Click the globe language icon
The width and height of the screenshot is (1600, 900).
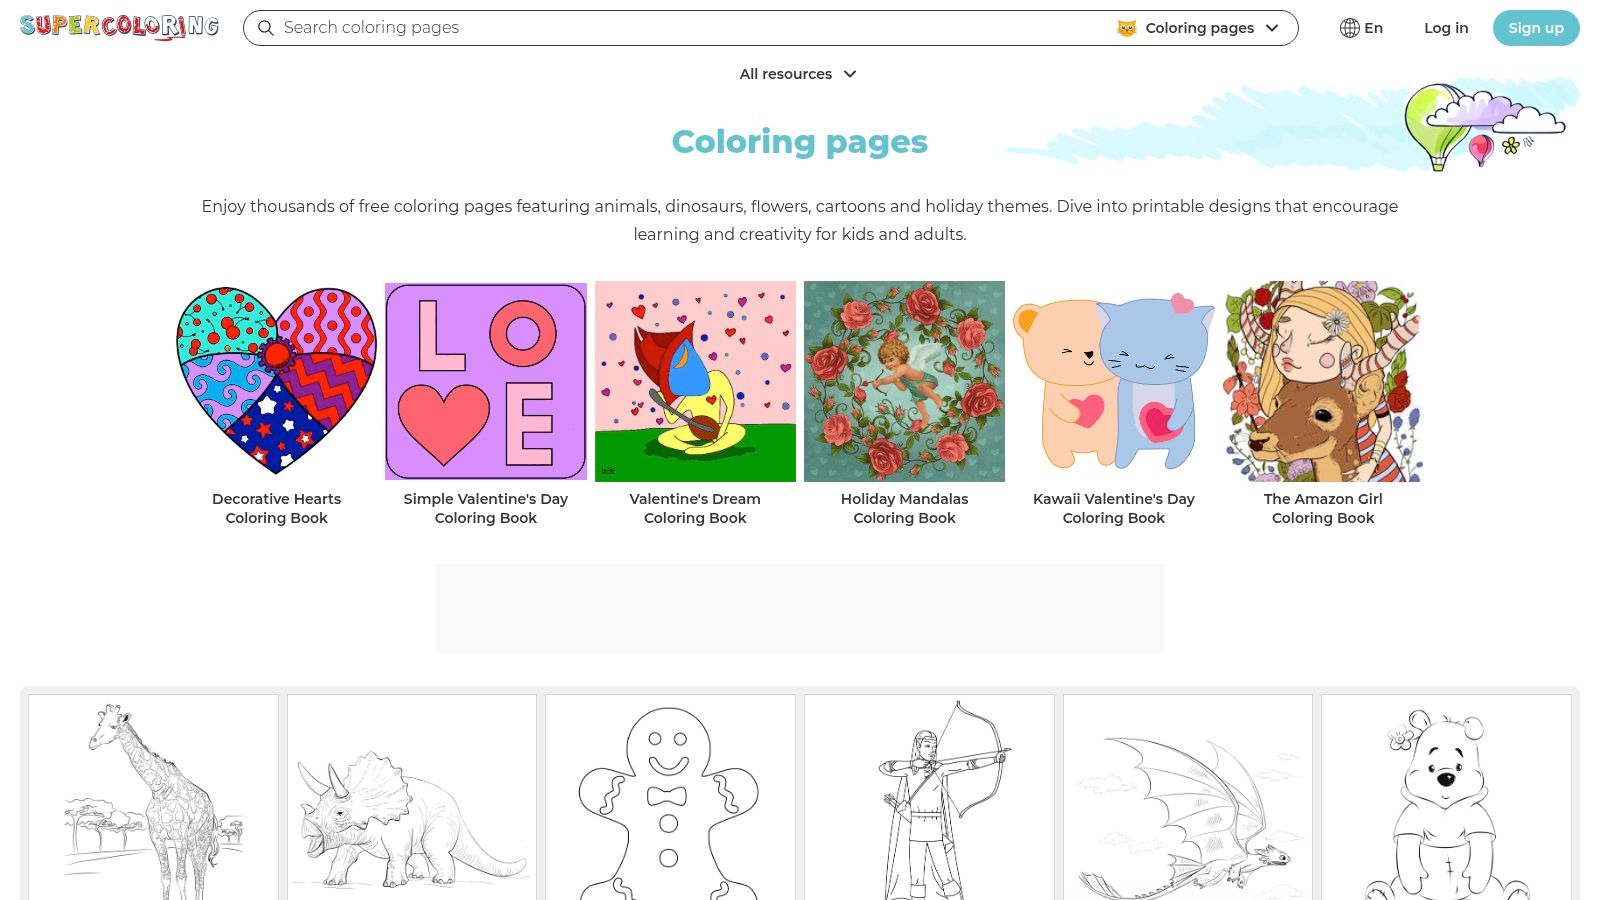tap(1350, 28)
